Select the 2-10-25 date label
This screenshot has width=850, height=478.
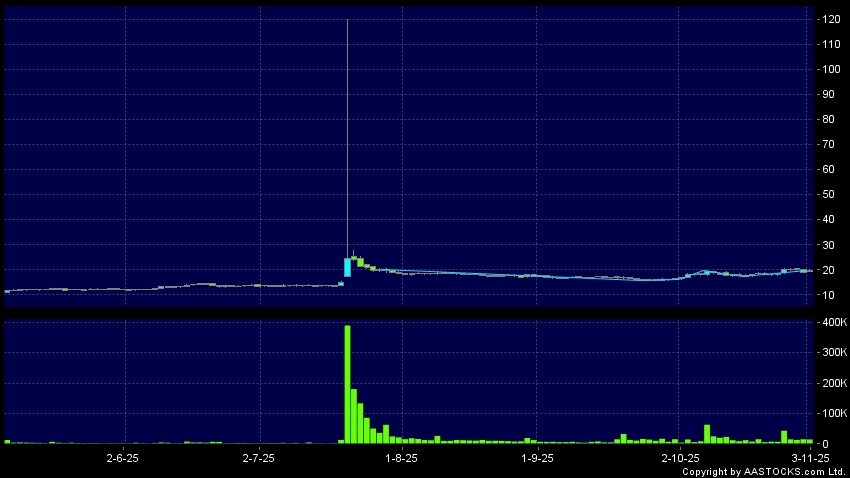(x=679, y=457)
